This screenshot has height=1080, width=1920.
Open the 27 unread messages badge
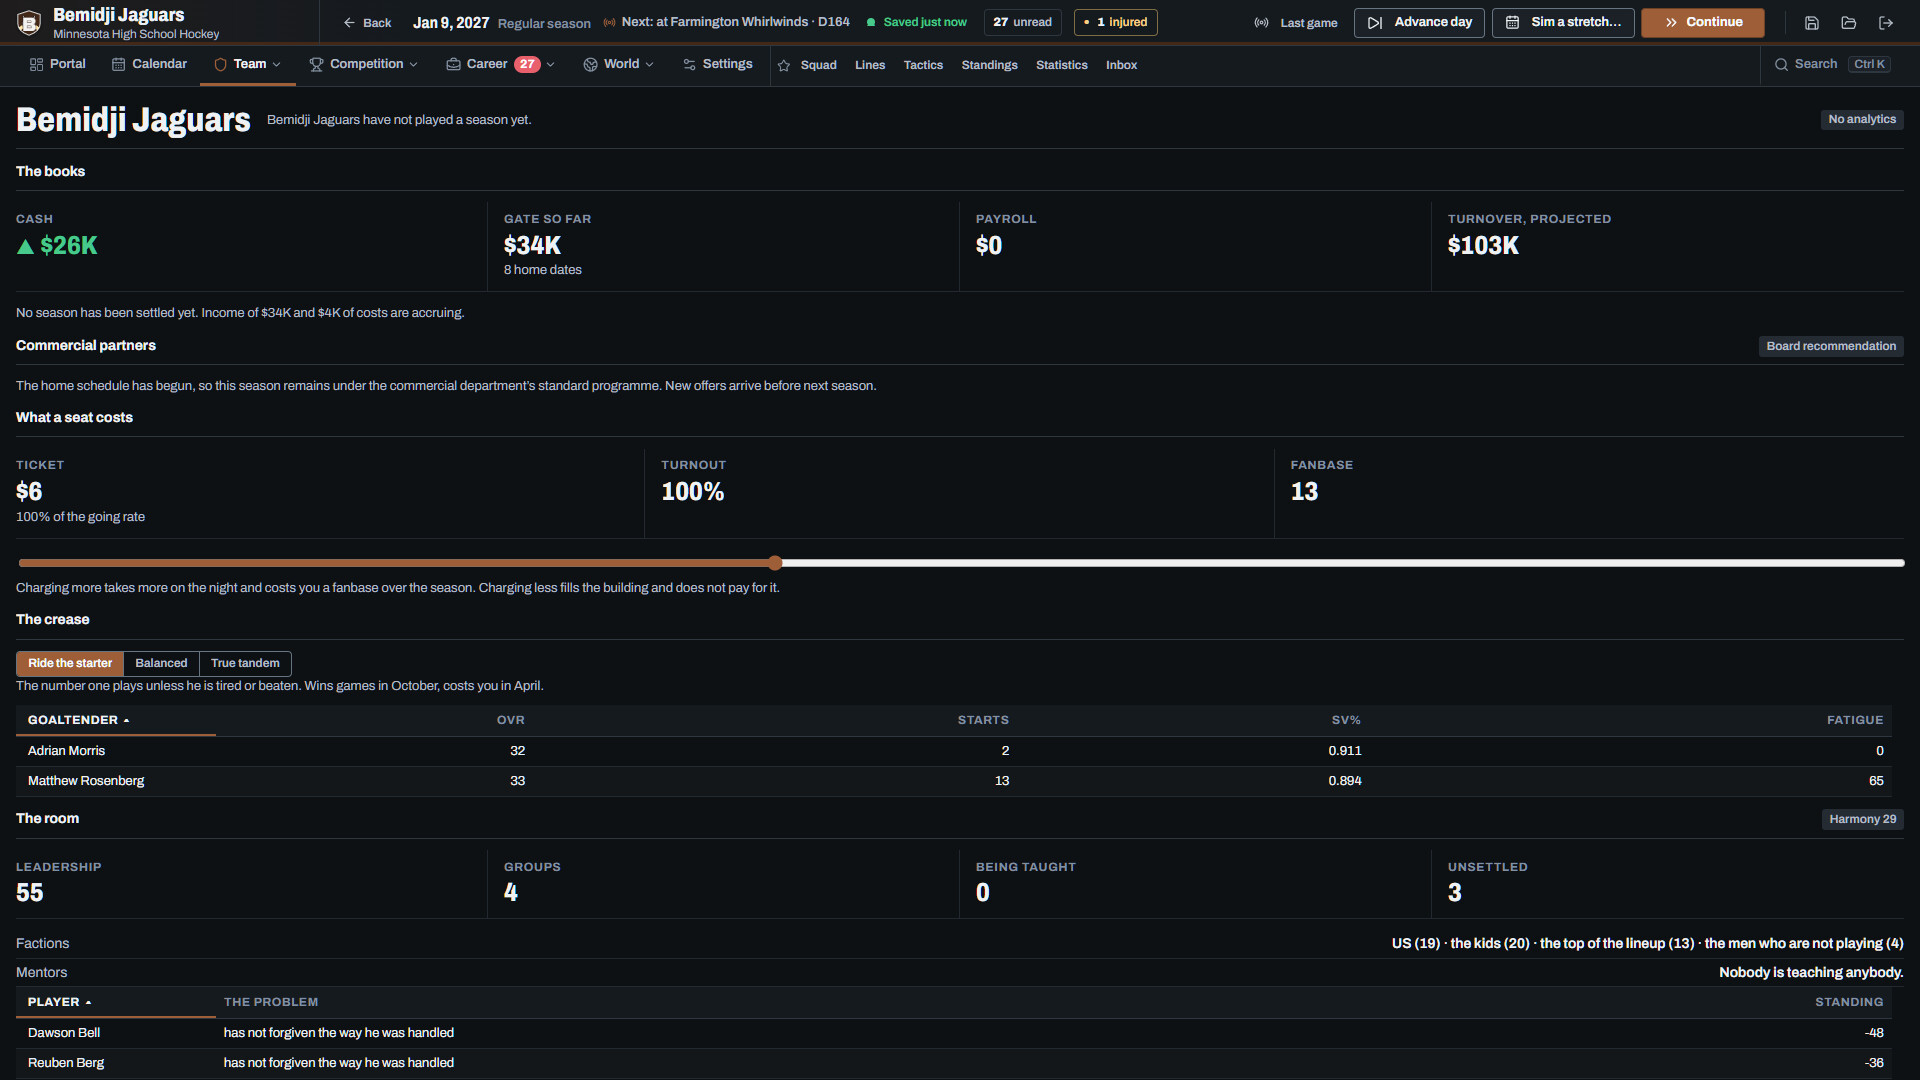pyautogui.click(x=1022, y=23)
